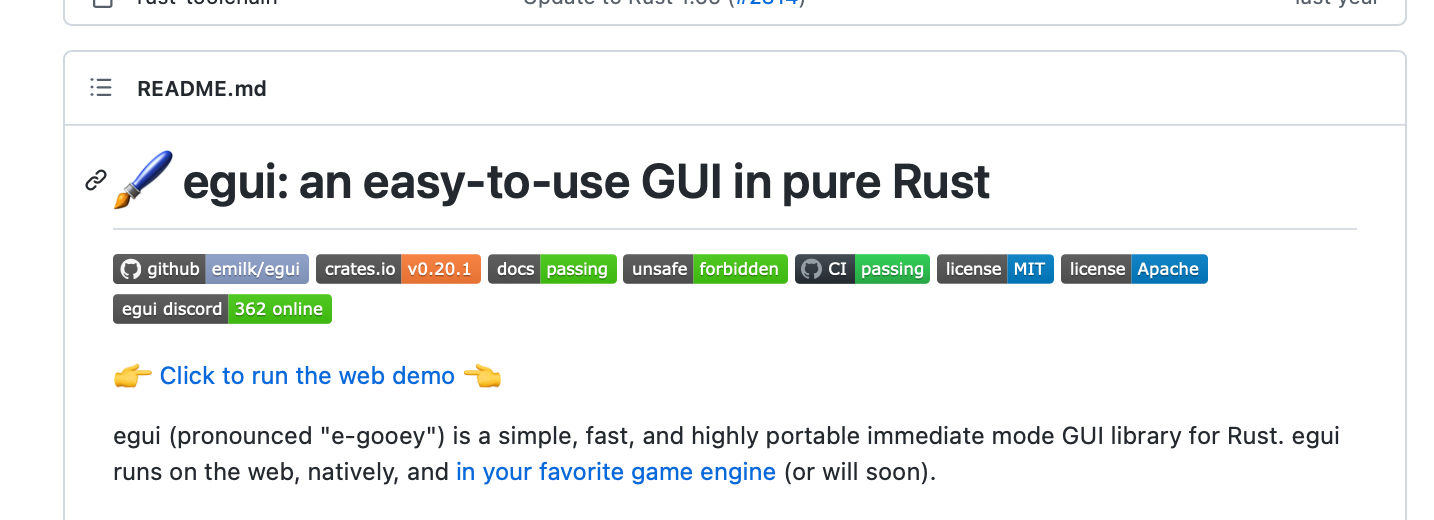Viewport: 1434px width, 520px height.
Task: Open the github emilk/egui badge
Action: click(211, 269)
